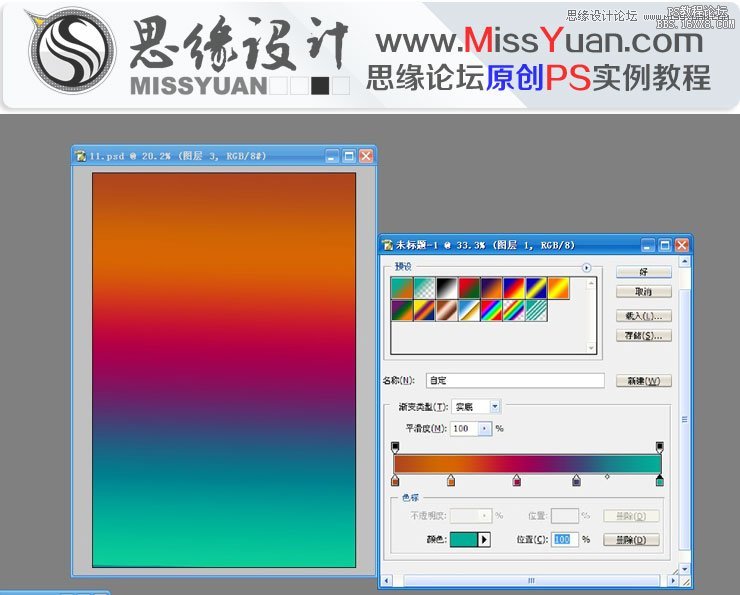This screenshot has width=740, height=595.
Task: Click the 新建(W) new gradient button
Action: point(644,381)
